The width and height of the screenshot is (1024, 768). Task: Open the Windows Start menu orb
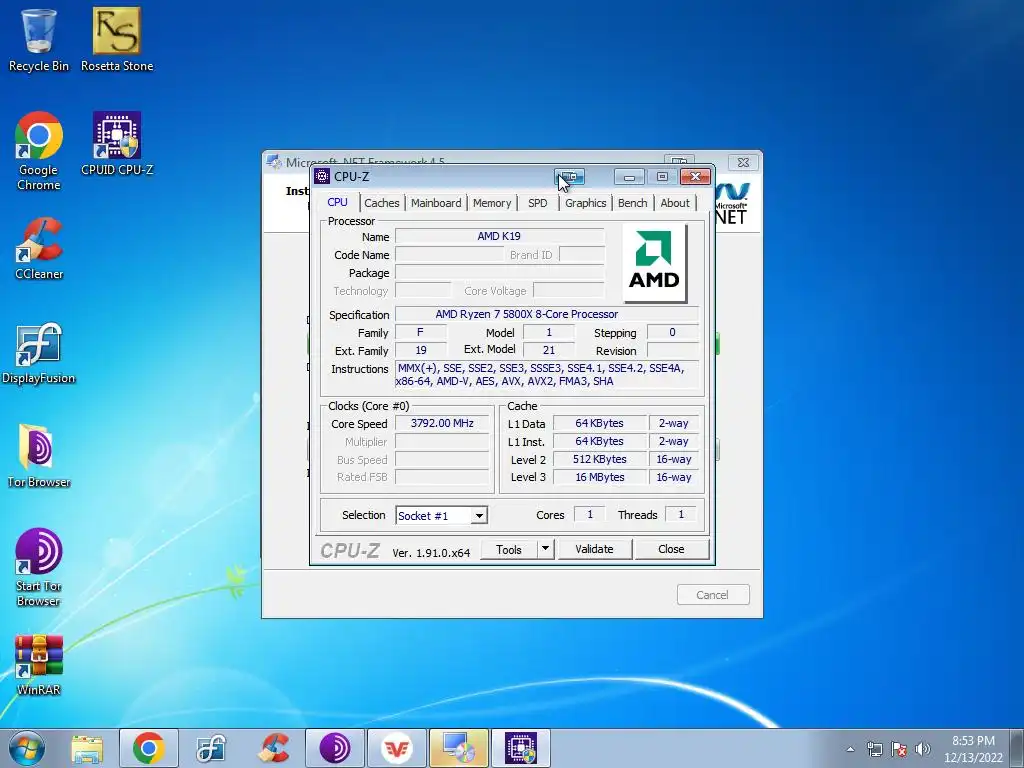tap(27, 748)
